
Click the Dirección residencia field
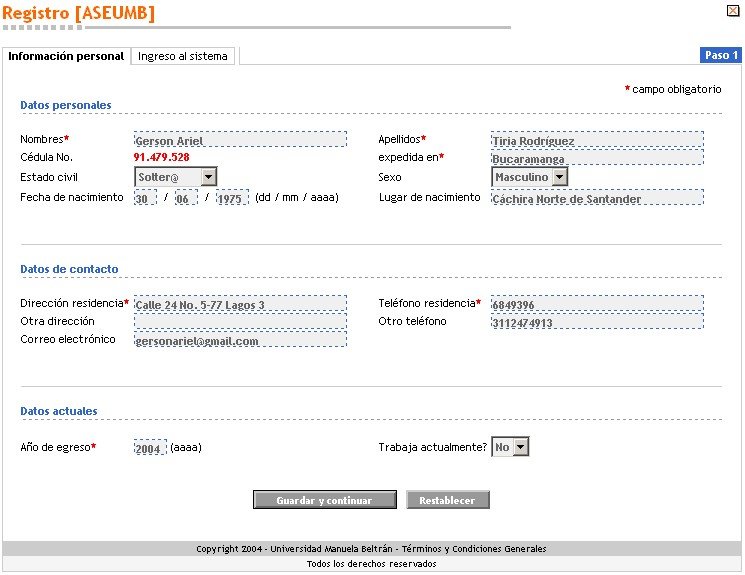[x=240, y=304]
